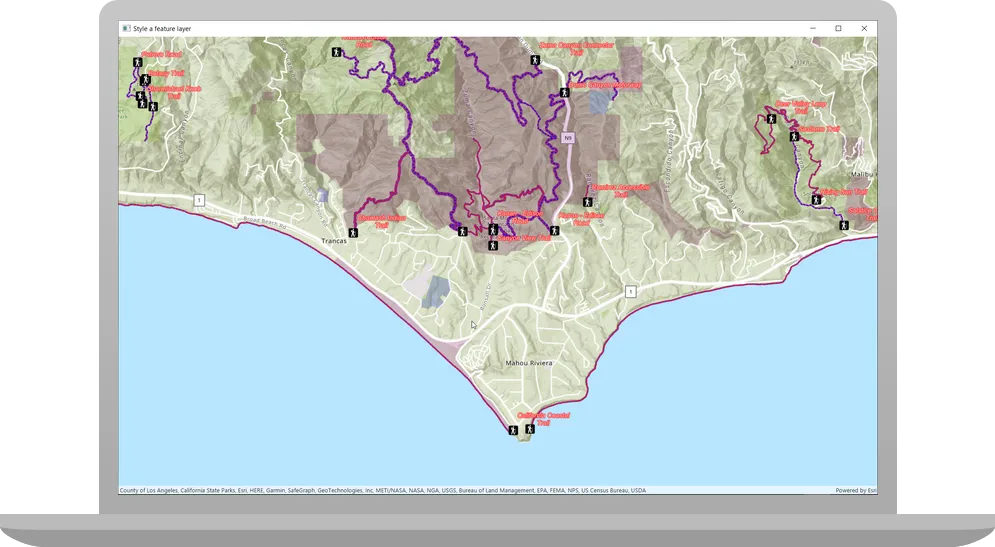The image size is (995, 547).
Task: Click the Deer Valley Loop Trail label
Action: [801, 107]
